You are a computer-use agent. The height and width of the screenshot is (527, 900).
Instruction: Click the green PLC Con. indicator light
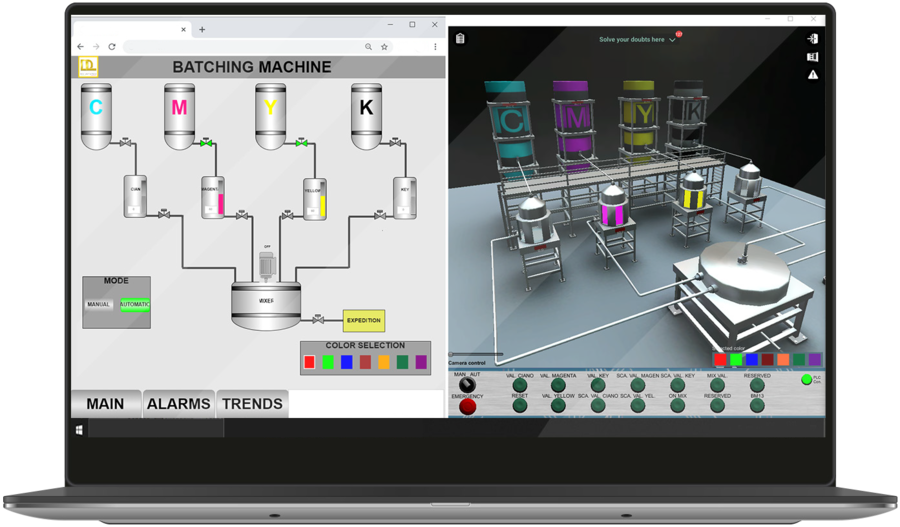pos(806,379)
